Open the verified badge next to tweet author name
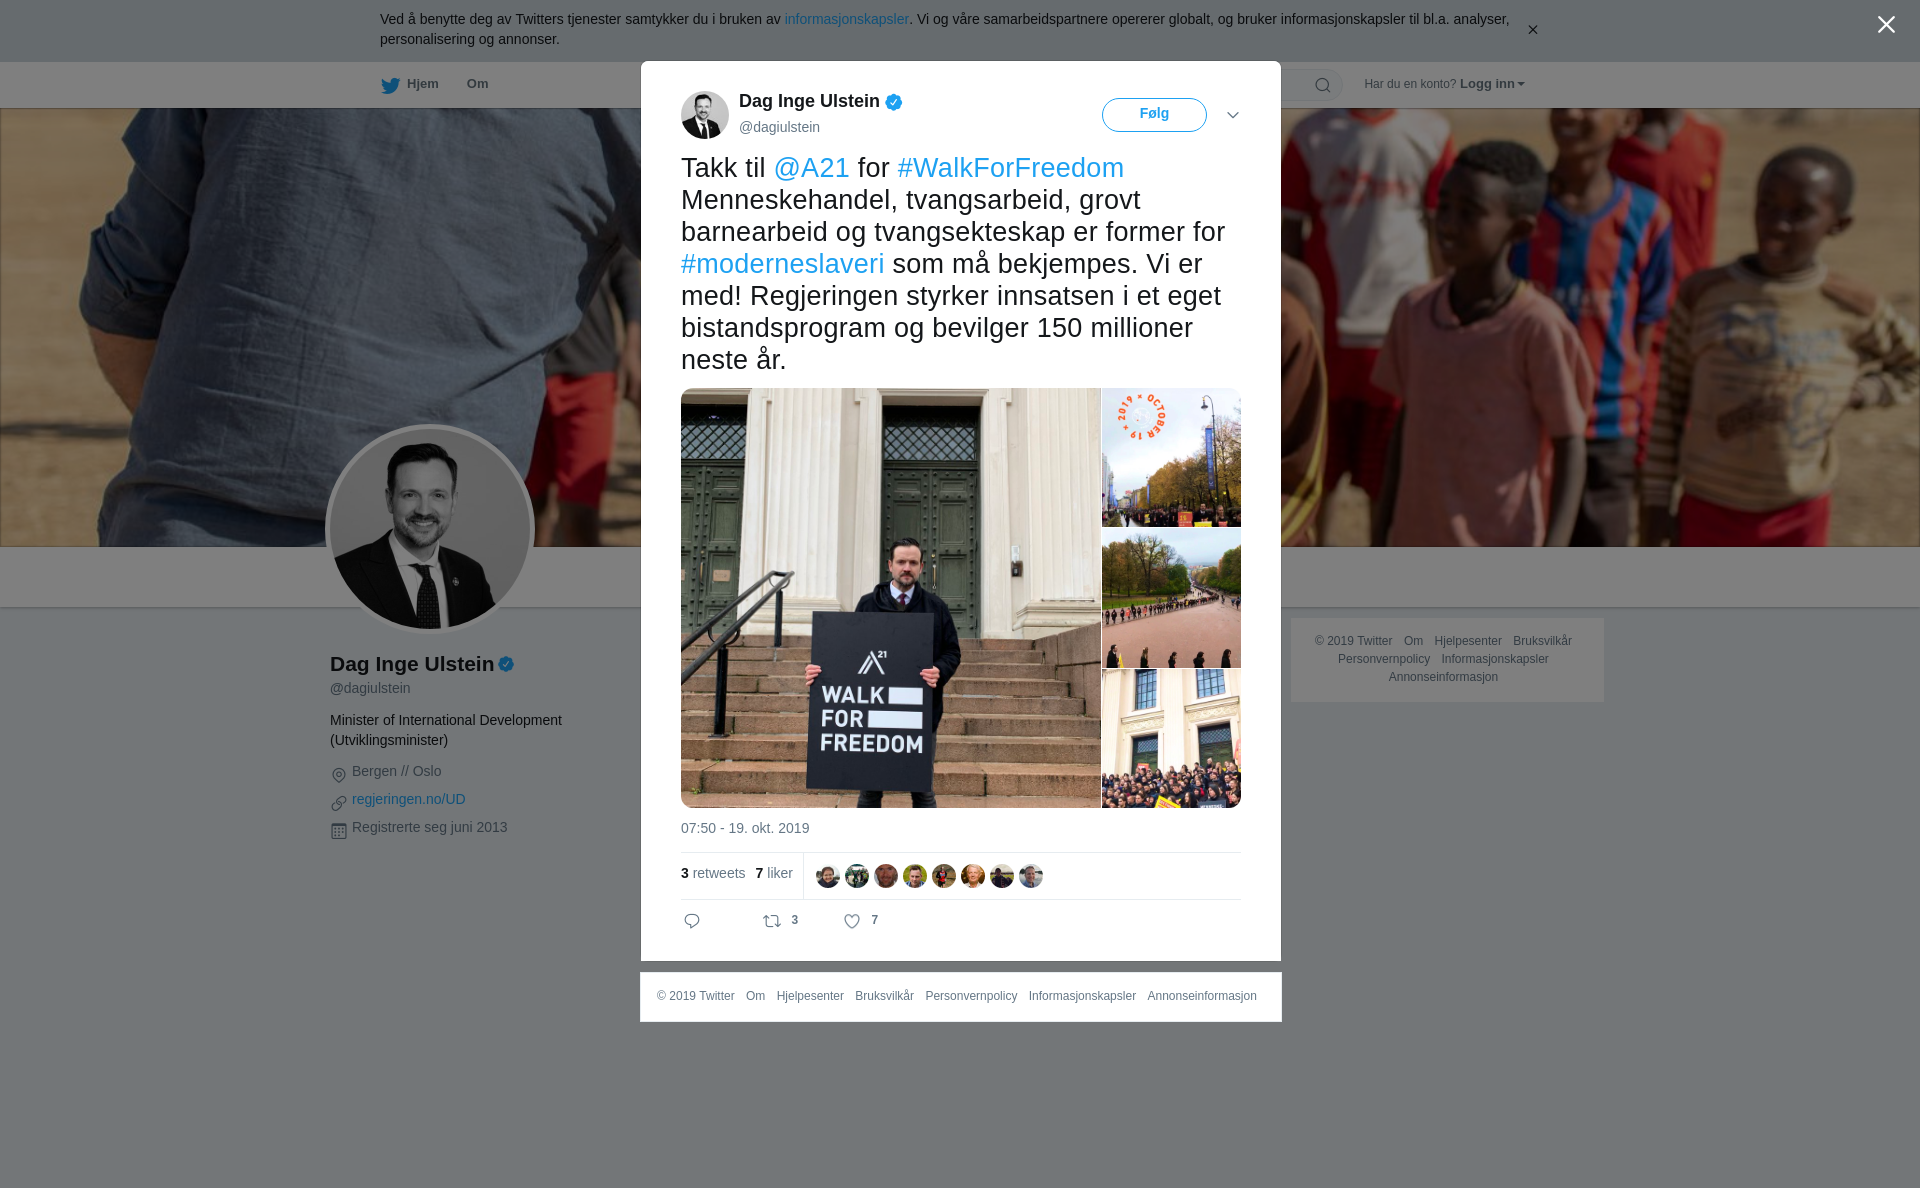 894,102
